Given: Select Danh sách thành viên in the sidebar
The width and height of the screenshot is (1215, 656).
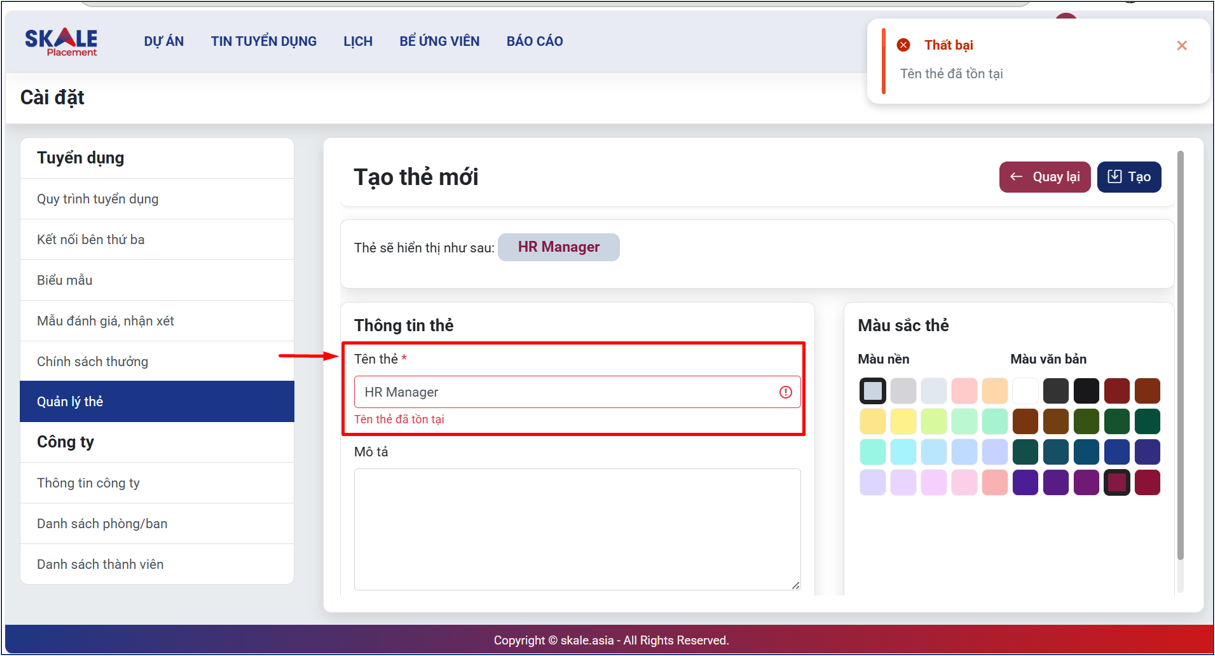Looking at the screenshot, I should 100,564.
